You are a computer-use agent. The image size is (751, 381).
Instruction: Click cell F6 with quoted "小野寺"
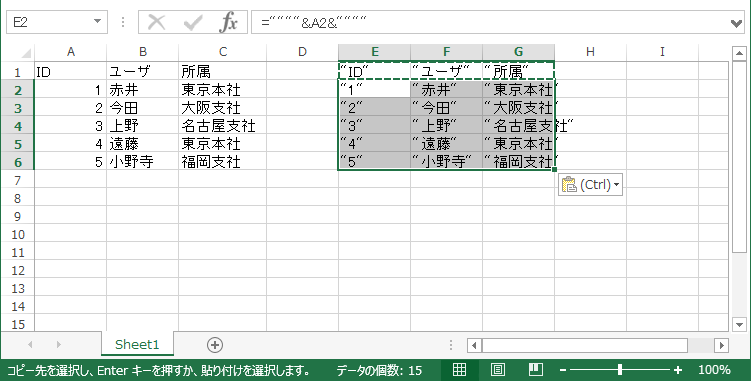pos(446,162)
